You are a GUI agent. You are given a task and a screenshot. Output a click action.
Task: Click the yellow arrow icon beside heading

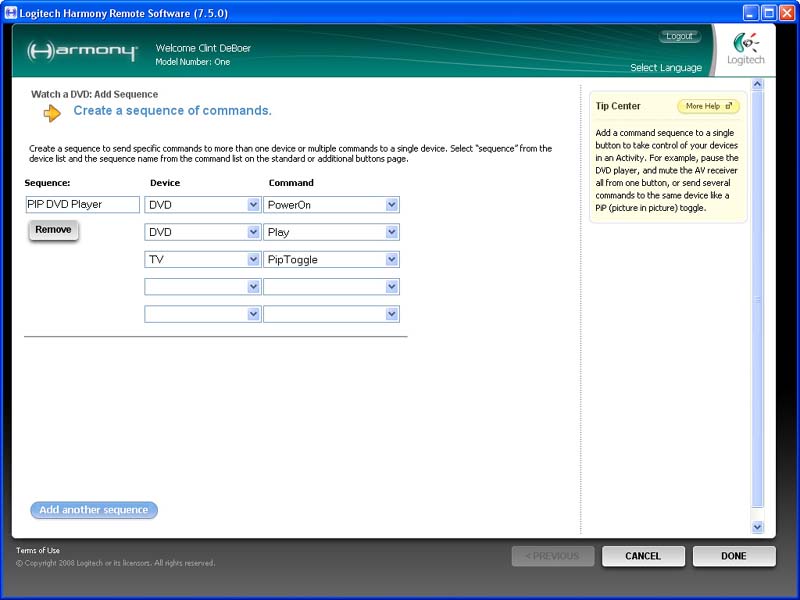point(53,112)
